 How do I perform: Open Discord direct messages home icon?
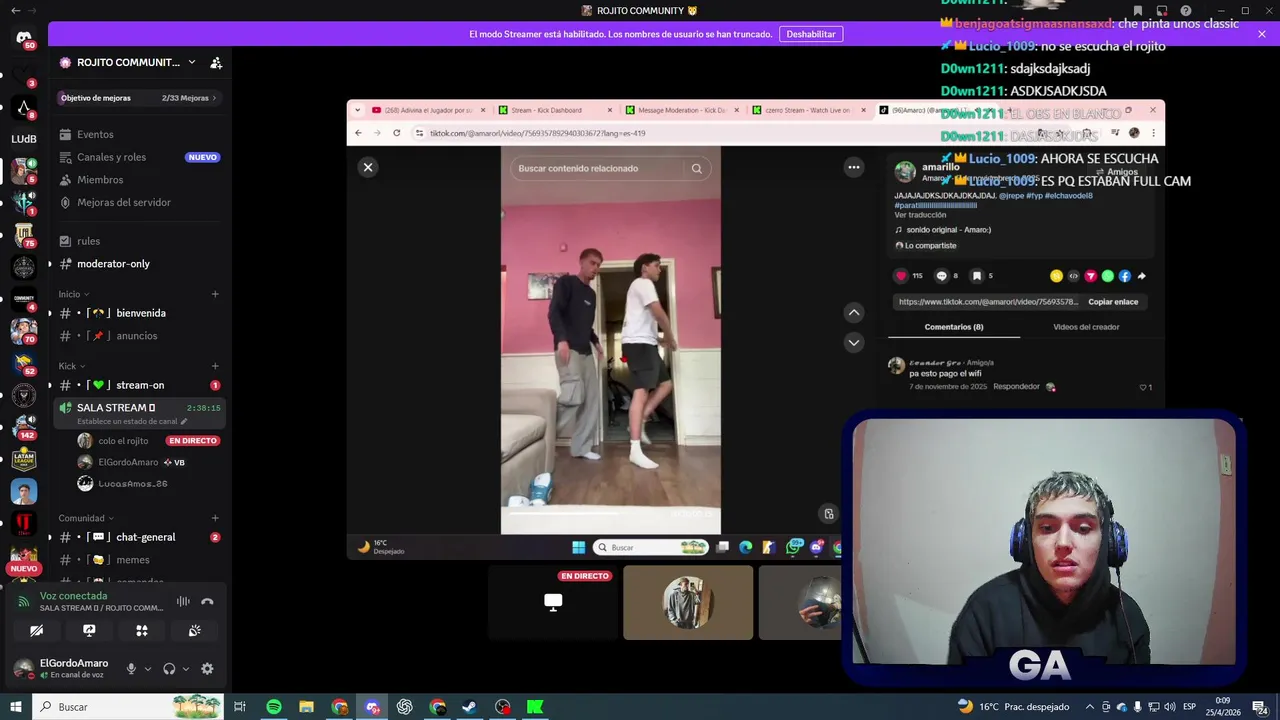click(x=24, y=40)
